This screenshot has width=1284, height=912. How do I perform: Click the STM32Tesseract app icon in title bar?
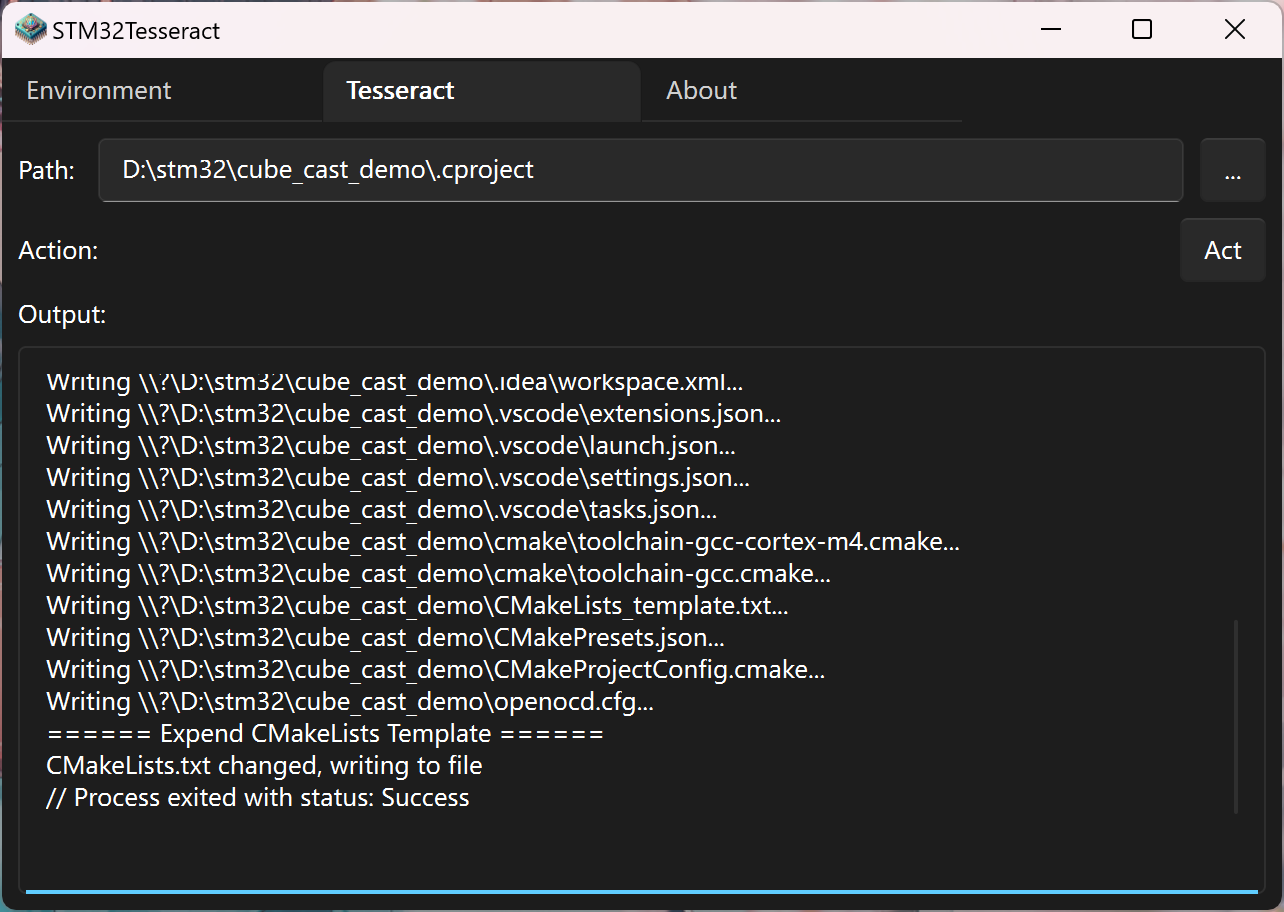31,30
